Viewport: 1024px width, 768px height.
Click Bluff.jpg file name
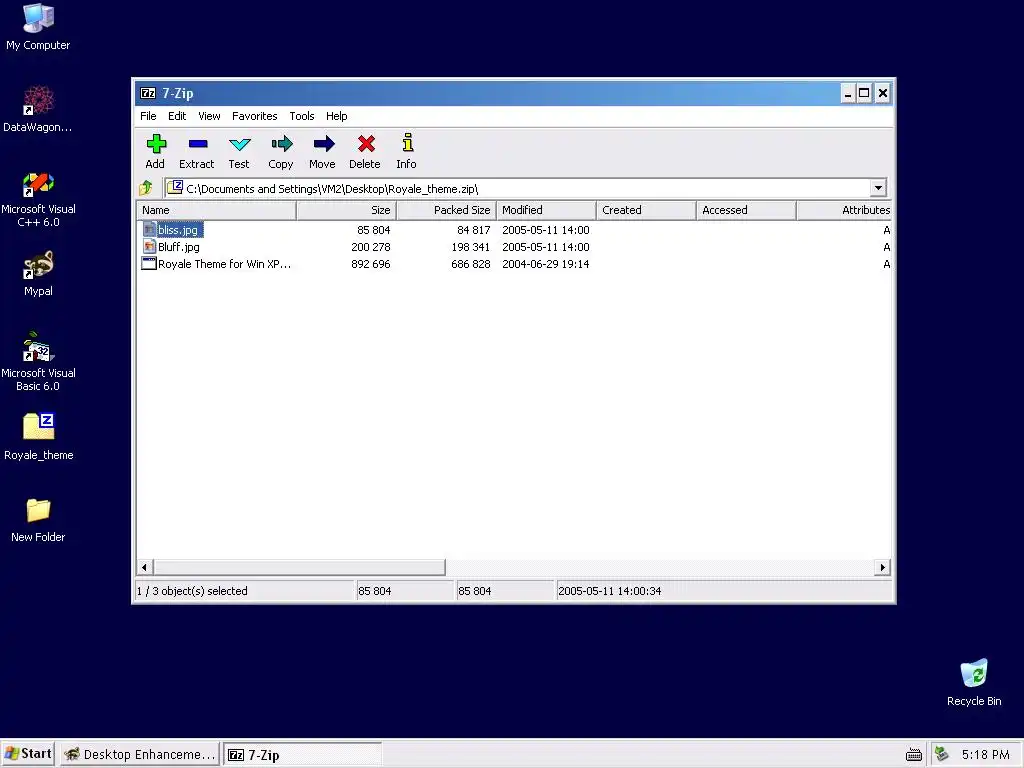click(179, 247)
